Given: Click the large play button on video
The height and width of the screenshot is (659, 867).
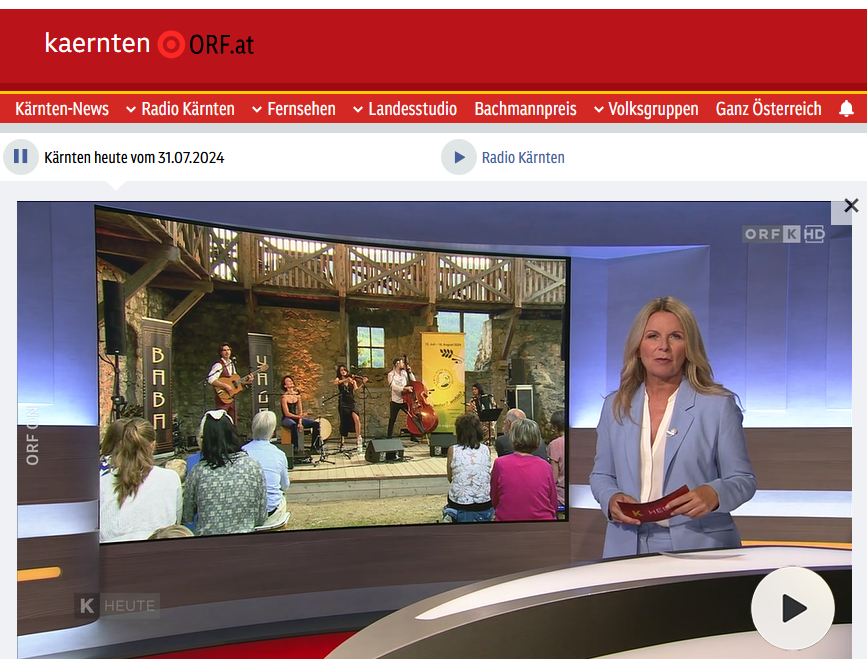Looking at the screenshot, I should pyautogui.click(x=792, y=609).
